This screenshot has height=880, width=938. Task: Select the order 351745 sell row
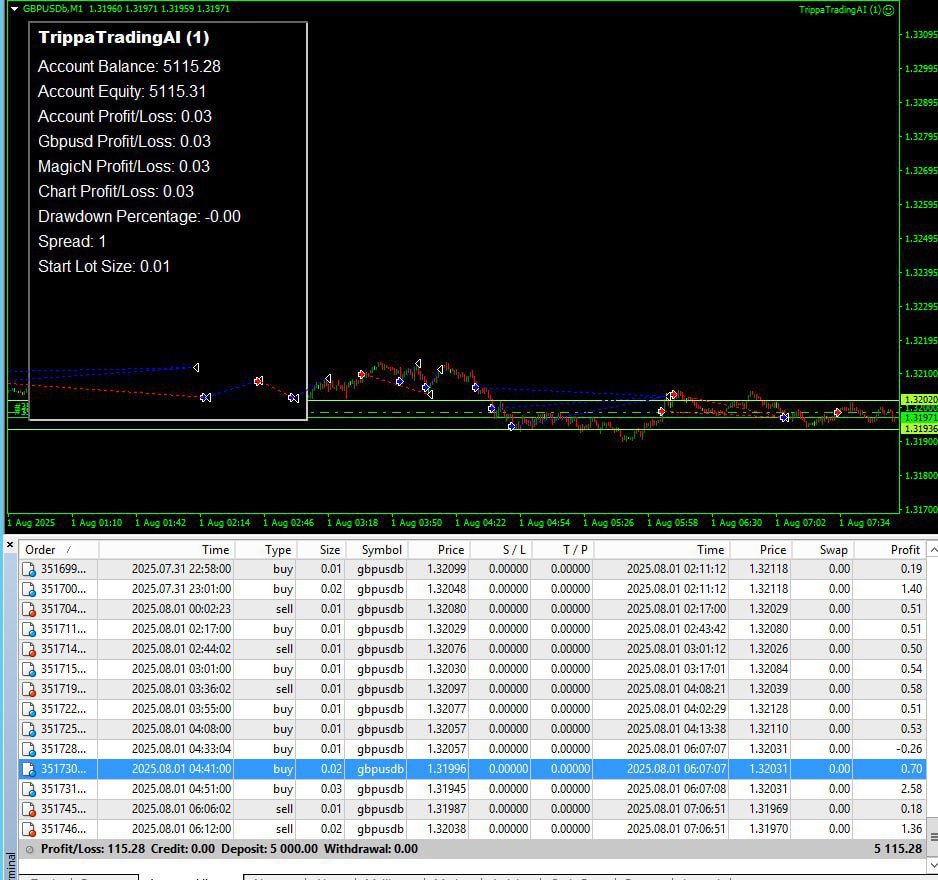(472, 809)
